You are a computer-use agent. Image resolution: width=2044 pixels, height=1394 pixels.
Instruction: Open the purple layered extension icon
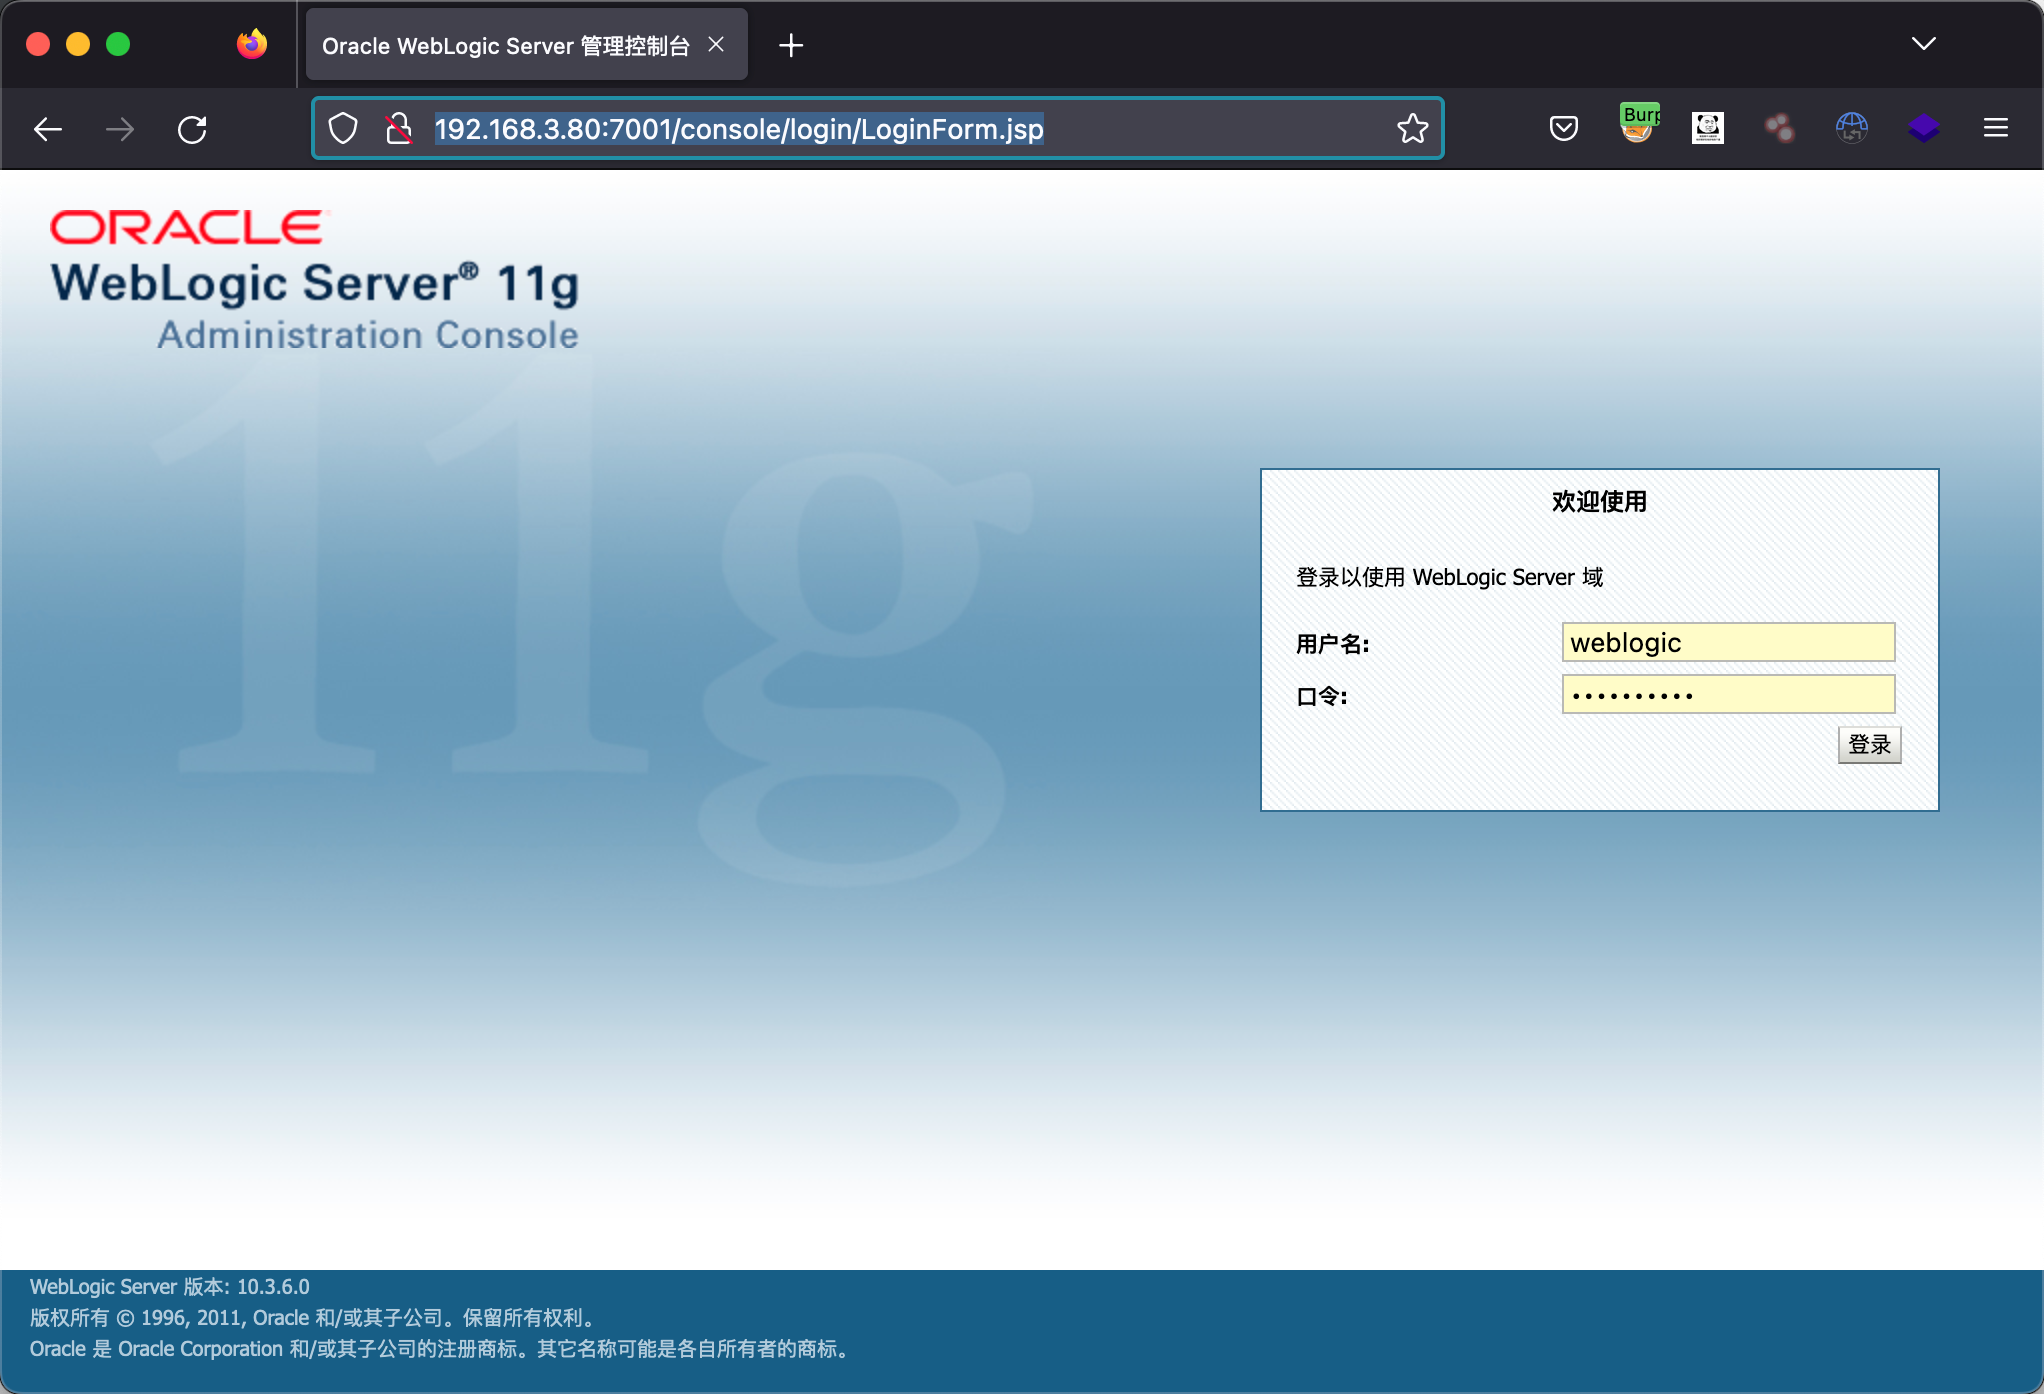click(1924, 128)
